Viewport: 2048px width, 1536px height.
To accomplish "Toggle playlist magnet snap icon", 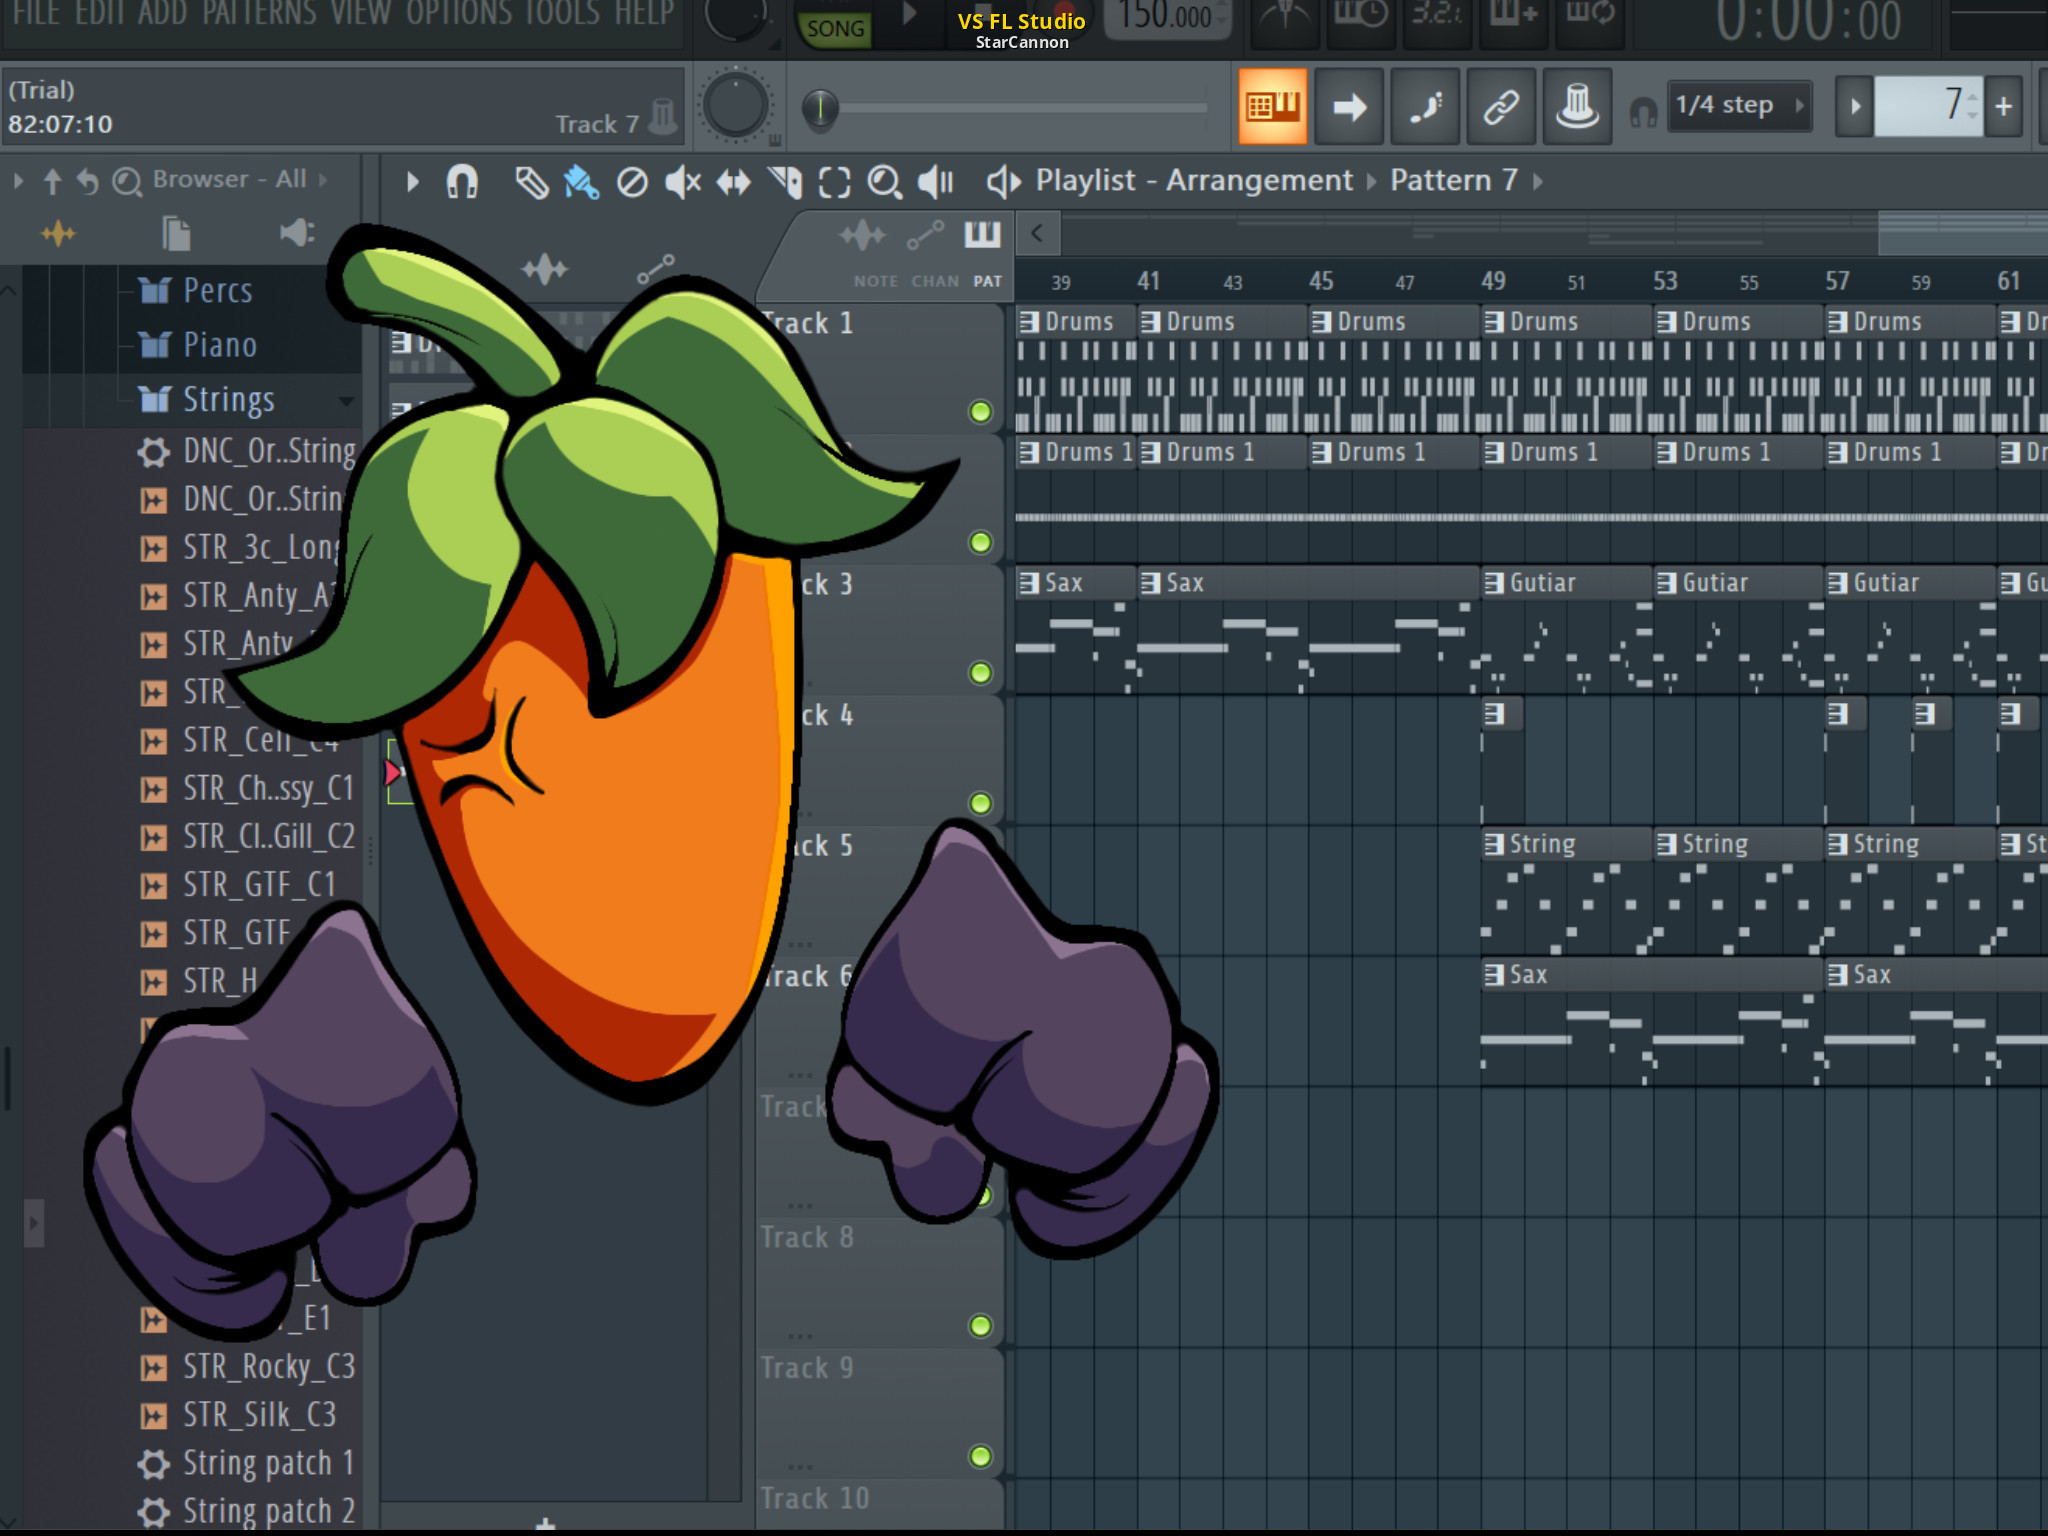I will 462,182.
